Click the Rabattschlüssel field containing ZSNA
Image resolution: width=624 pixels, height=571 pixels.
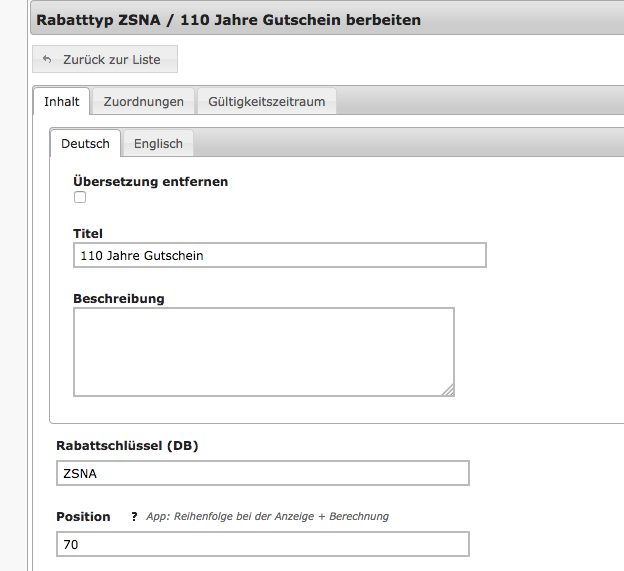tap(262, 473)
